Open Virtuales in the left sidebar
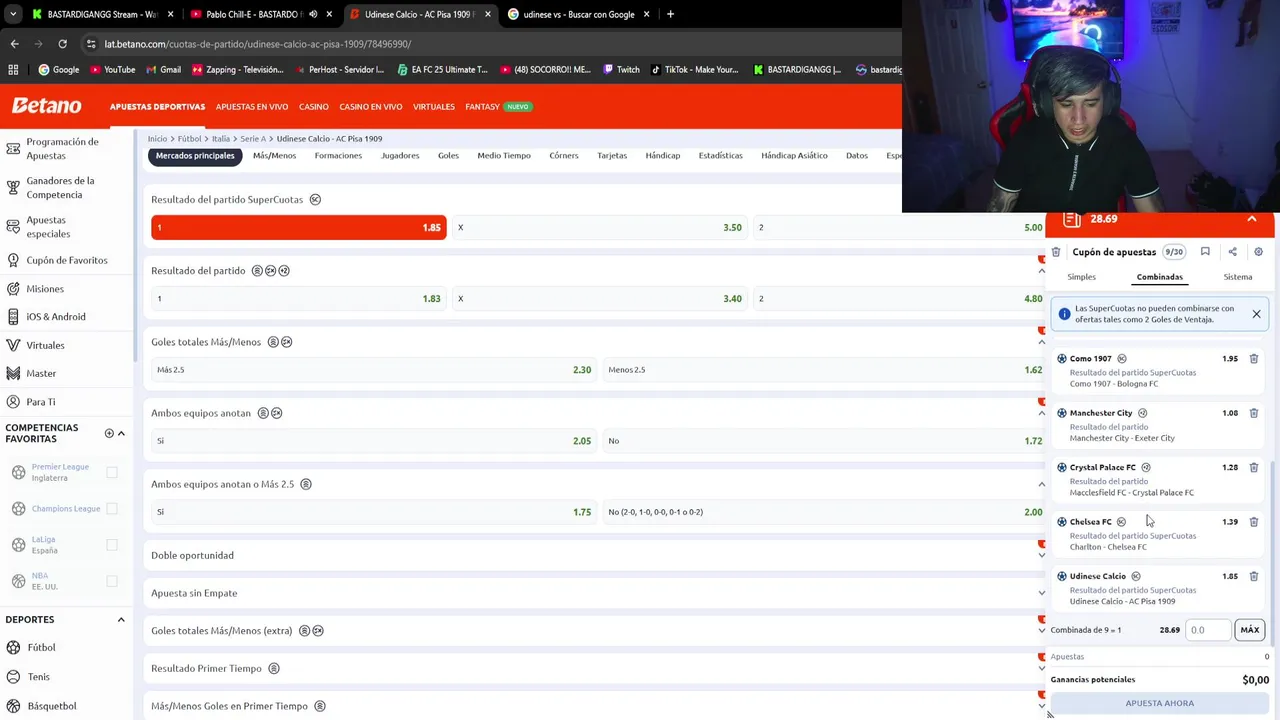1280x720 pixels. (x=45, y=345)
